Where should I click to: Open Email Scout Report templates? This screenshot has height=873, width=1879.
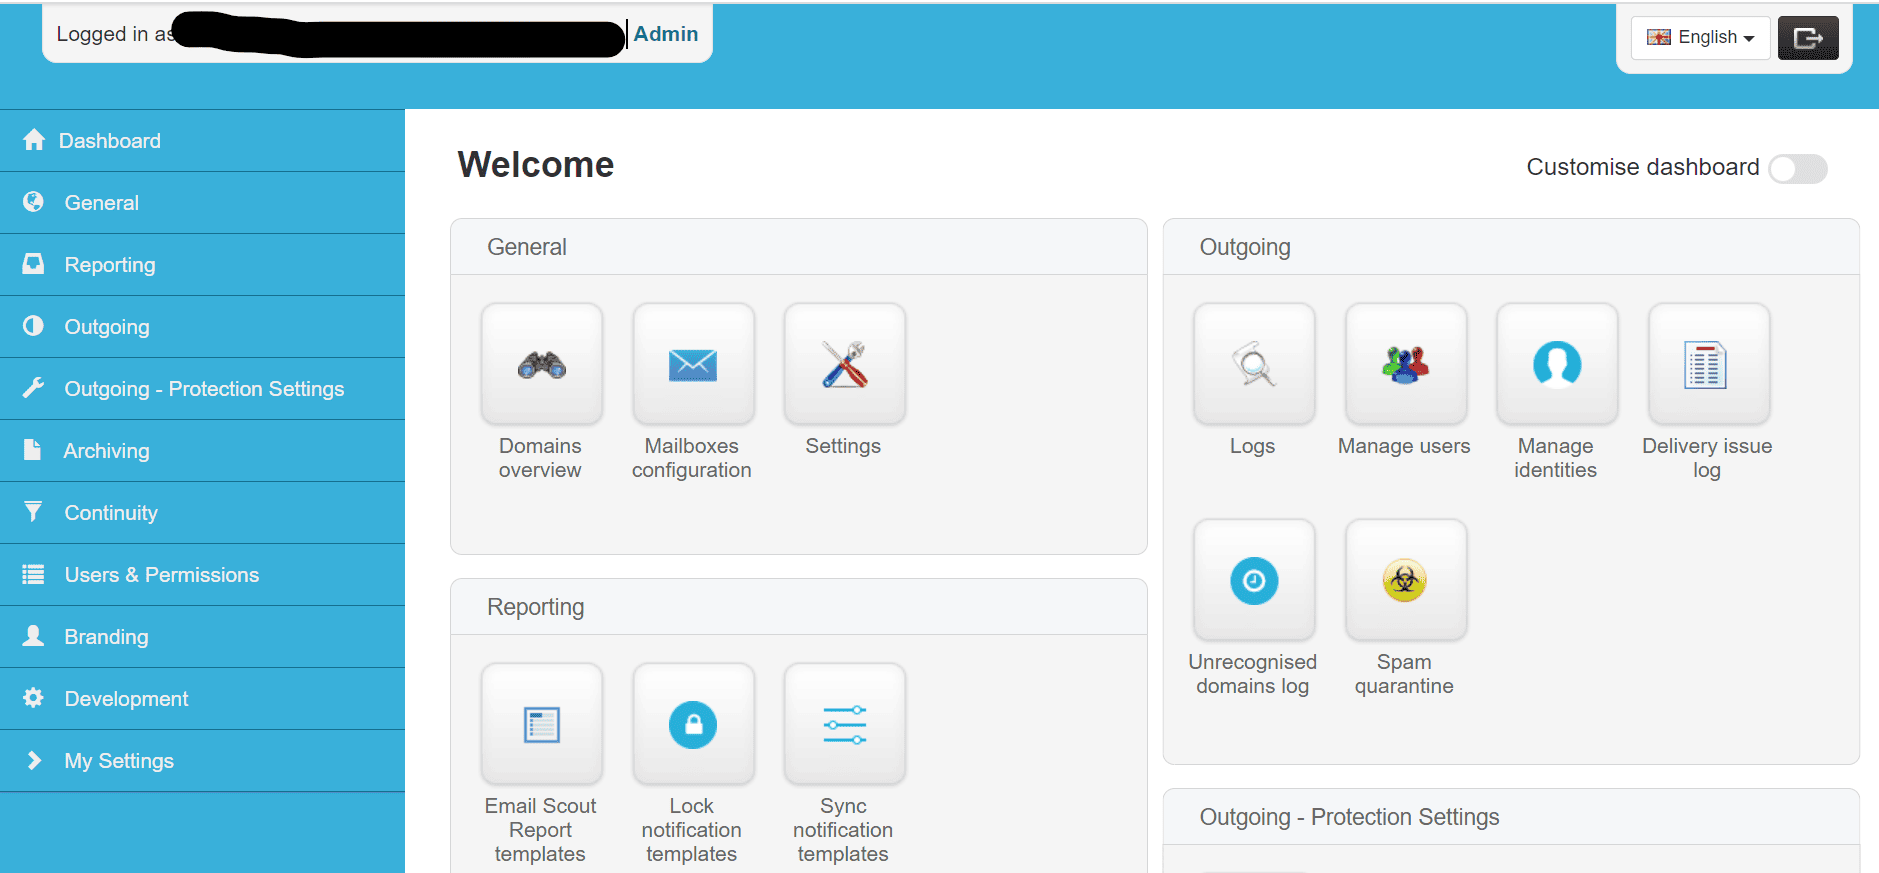(541, 725)
